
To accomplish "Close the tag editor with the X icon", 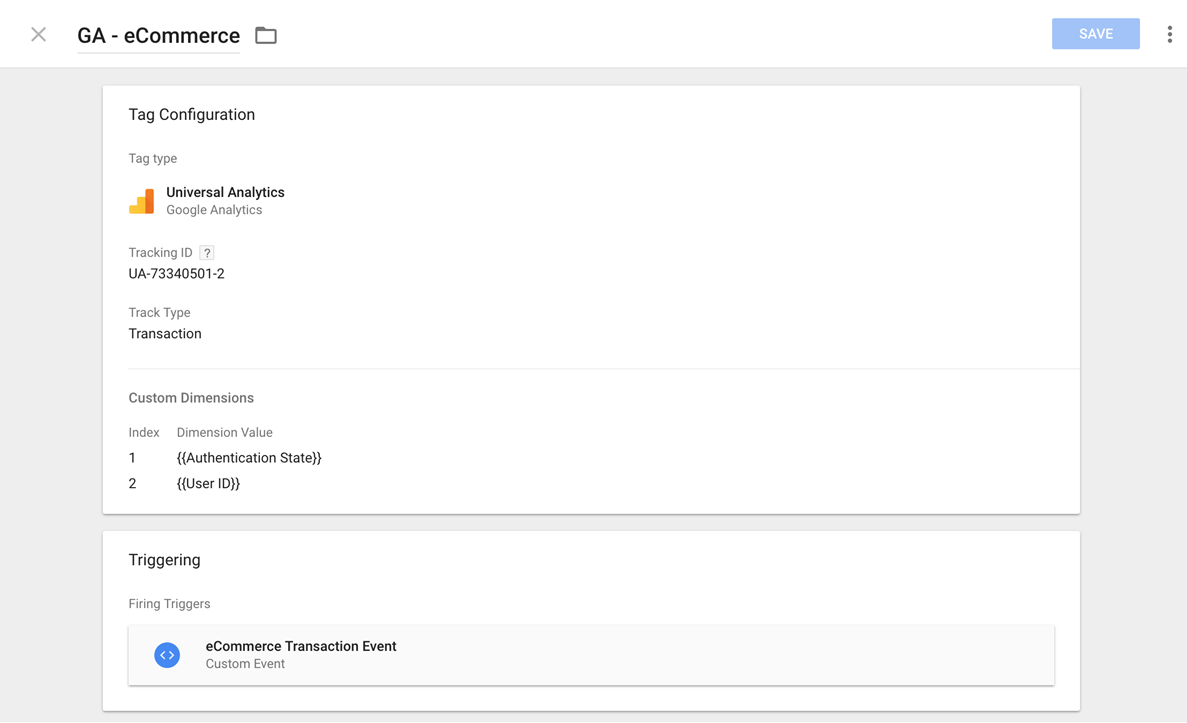I will 39,35.
